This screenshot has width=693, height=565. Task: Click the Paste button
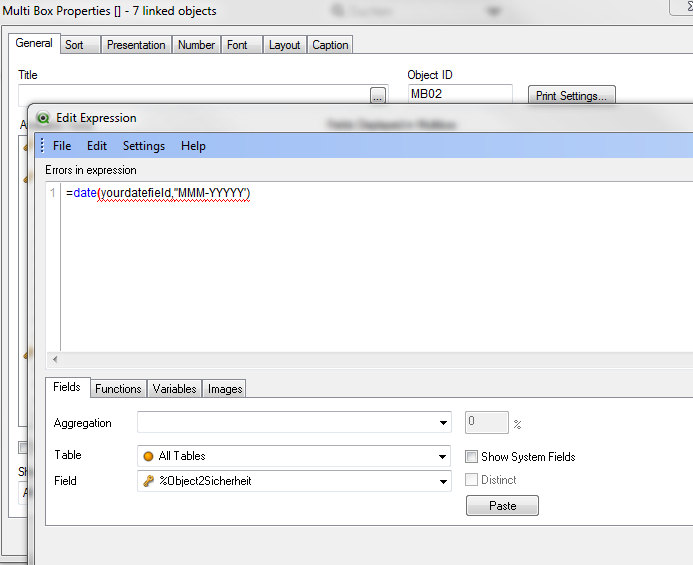[502, 506]
